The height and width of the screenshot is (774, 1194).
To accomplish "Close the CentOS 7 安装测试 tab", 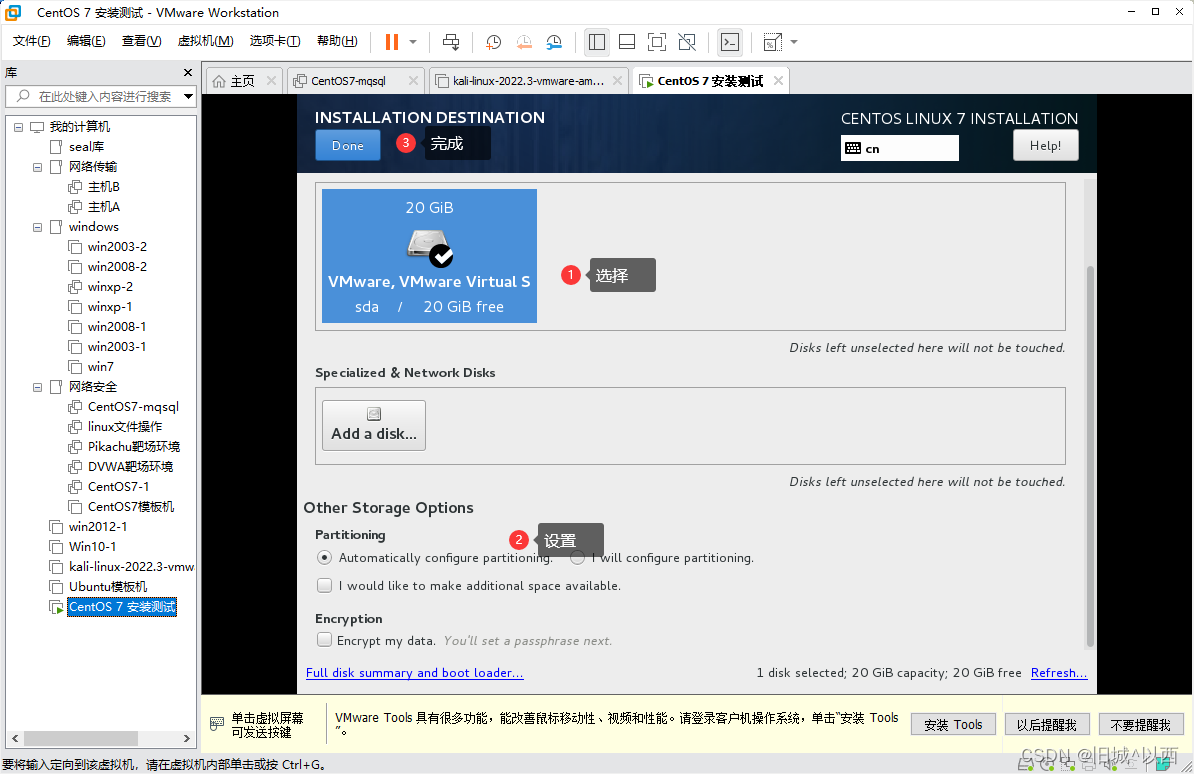I will (778, 80).
